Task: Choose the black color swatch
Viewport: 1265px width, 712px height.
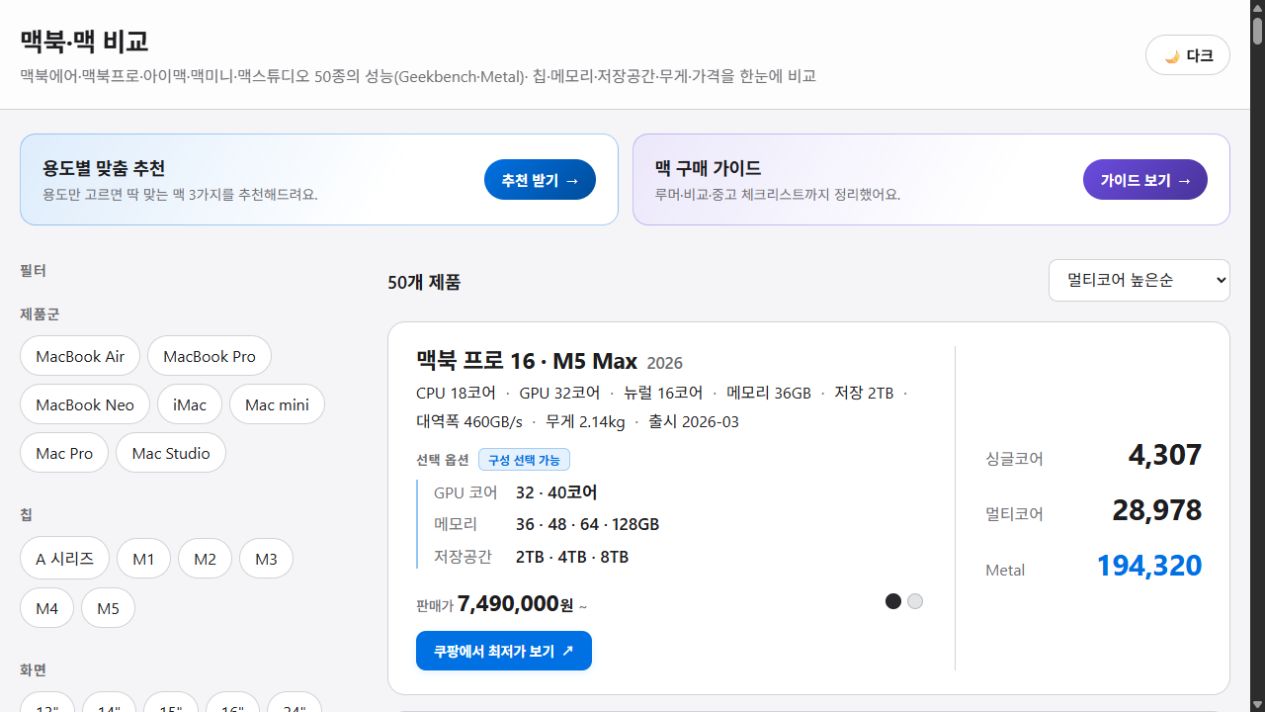Action: coord(893,601)
